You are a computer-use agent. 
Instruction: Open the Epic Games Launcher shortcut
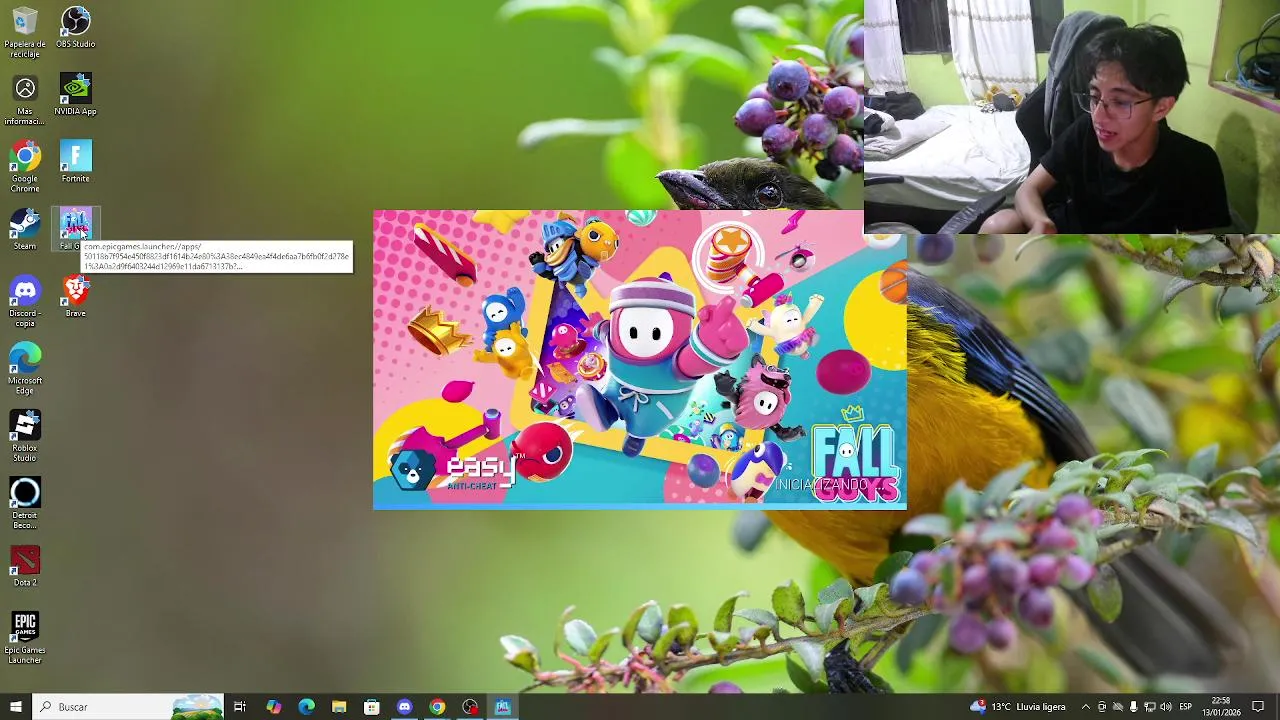(x=25, y=638)
